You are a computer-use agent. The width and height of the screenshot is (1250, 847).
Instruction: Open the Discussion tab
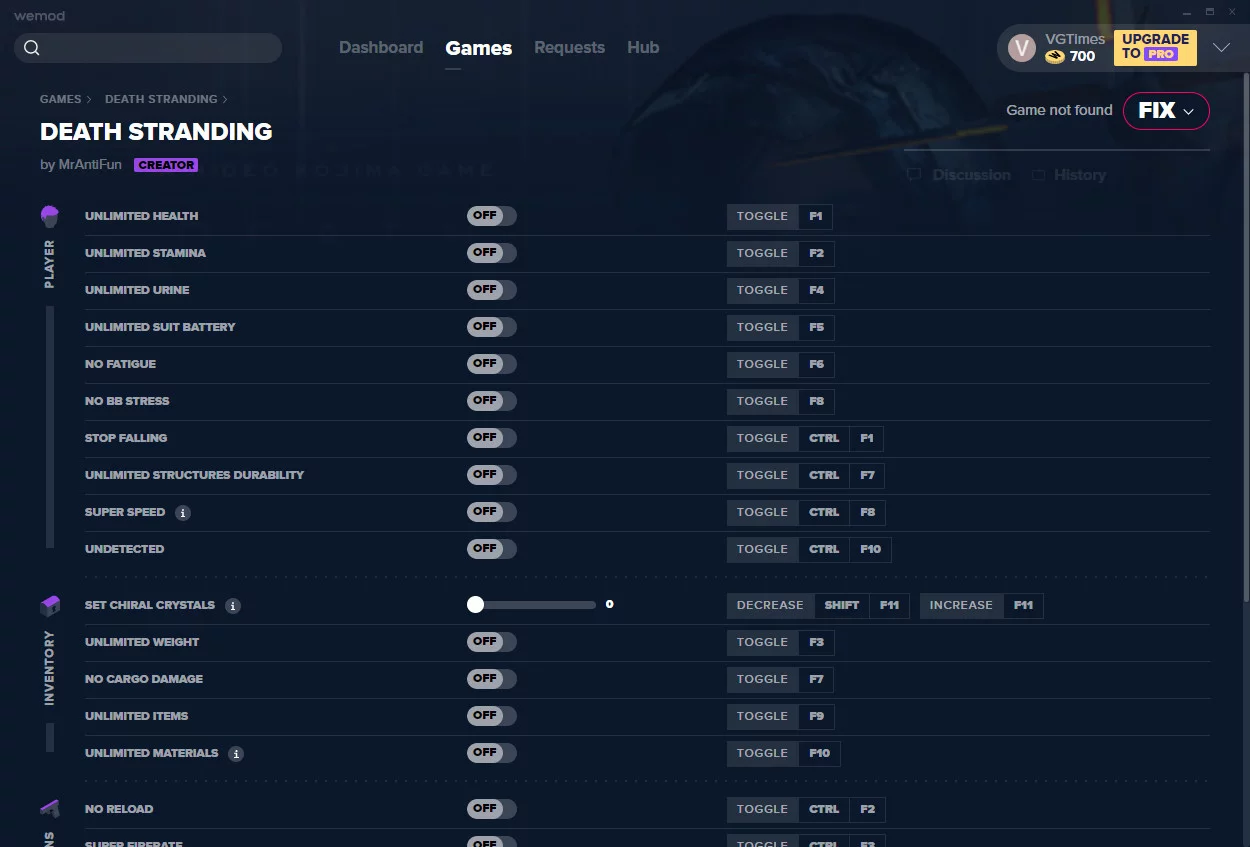pyautogui.click(x=959, y=175)
